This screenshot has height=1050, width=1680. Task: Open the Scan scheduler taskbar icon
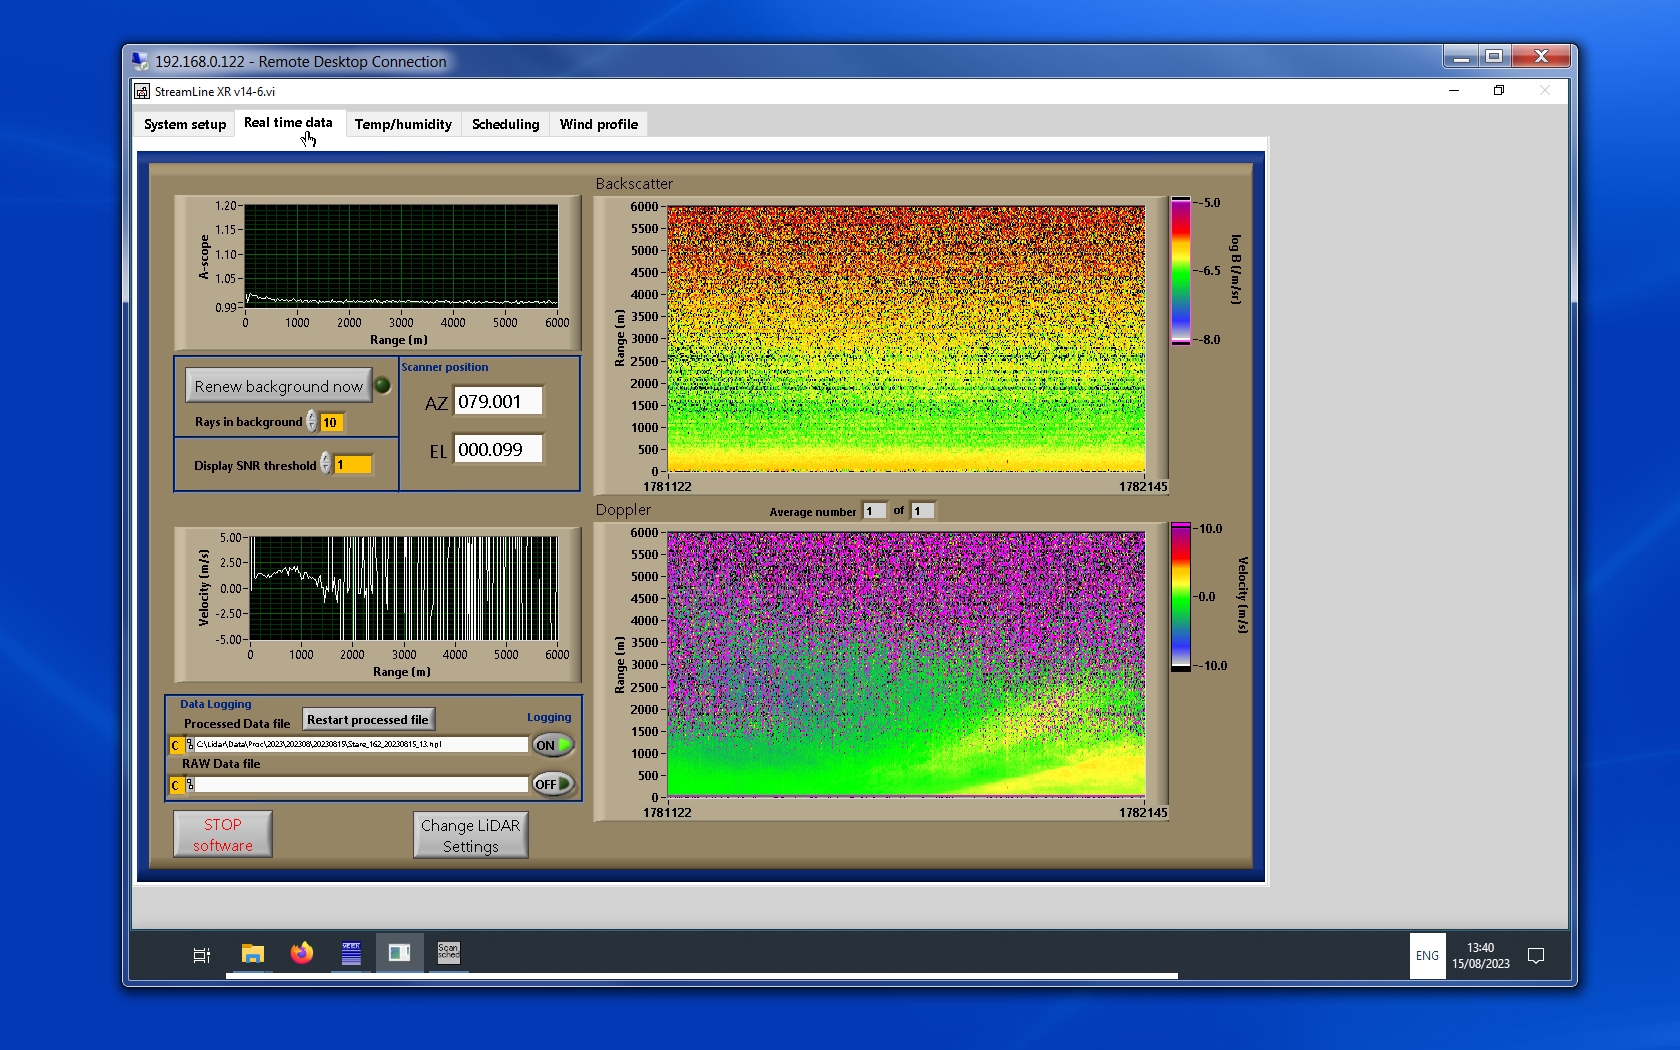448,952
